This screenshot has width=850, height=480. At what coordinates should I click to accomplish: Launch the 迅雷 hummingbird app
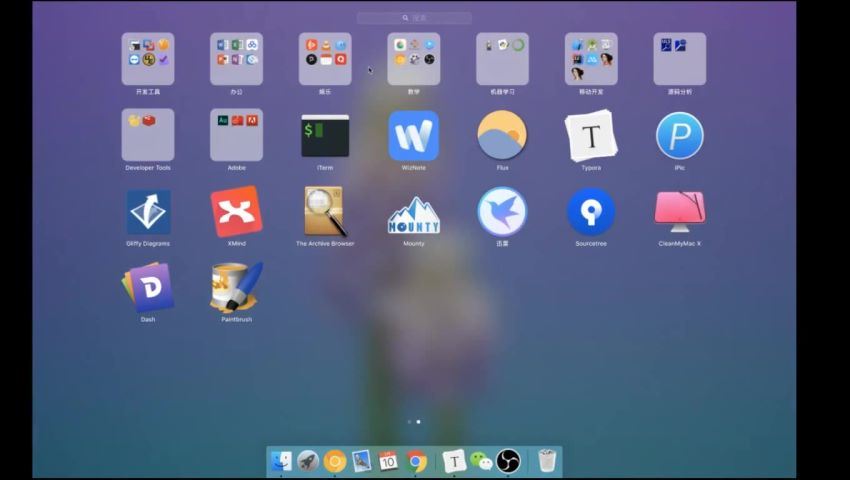[502, 212]
